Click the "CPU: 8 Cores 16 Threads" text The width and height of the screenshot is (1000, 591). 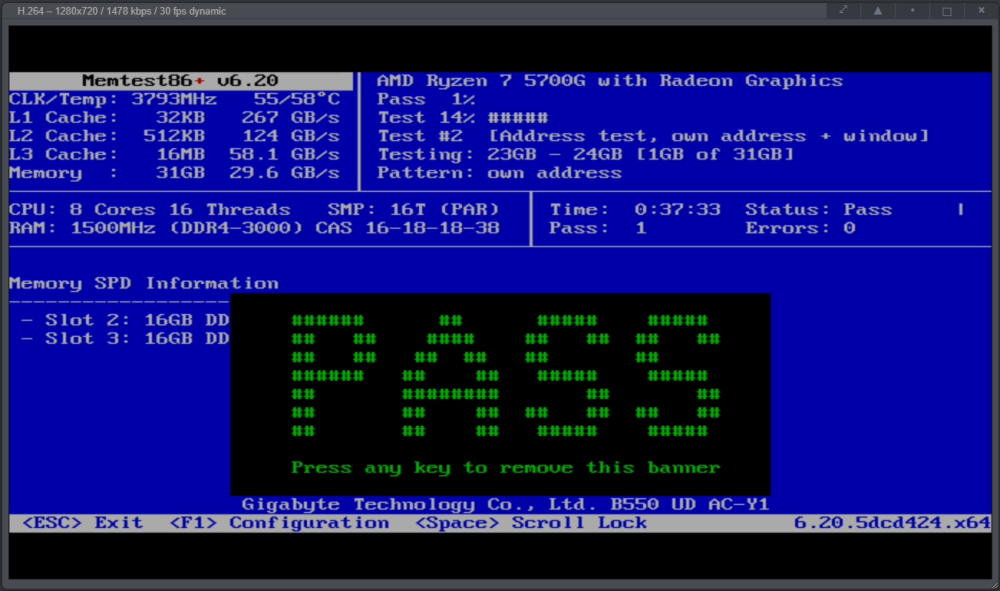tap(150, 210)
